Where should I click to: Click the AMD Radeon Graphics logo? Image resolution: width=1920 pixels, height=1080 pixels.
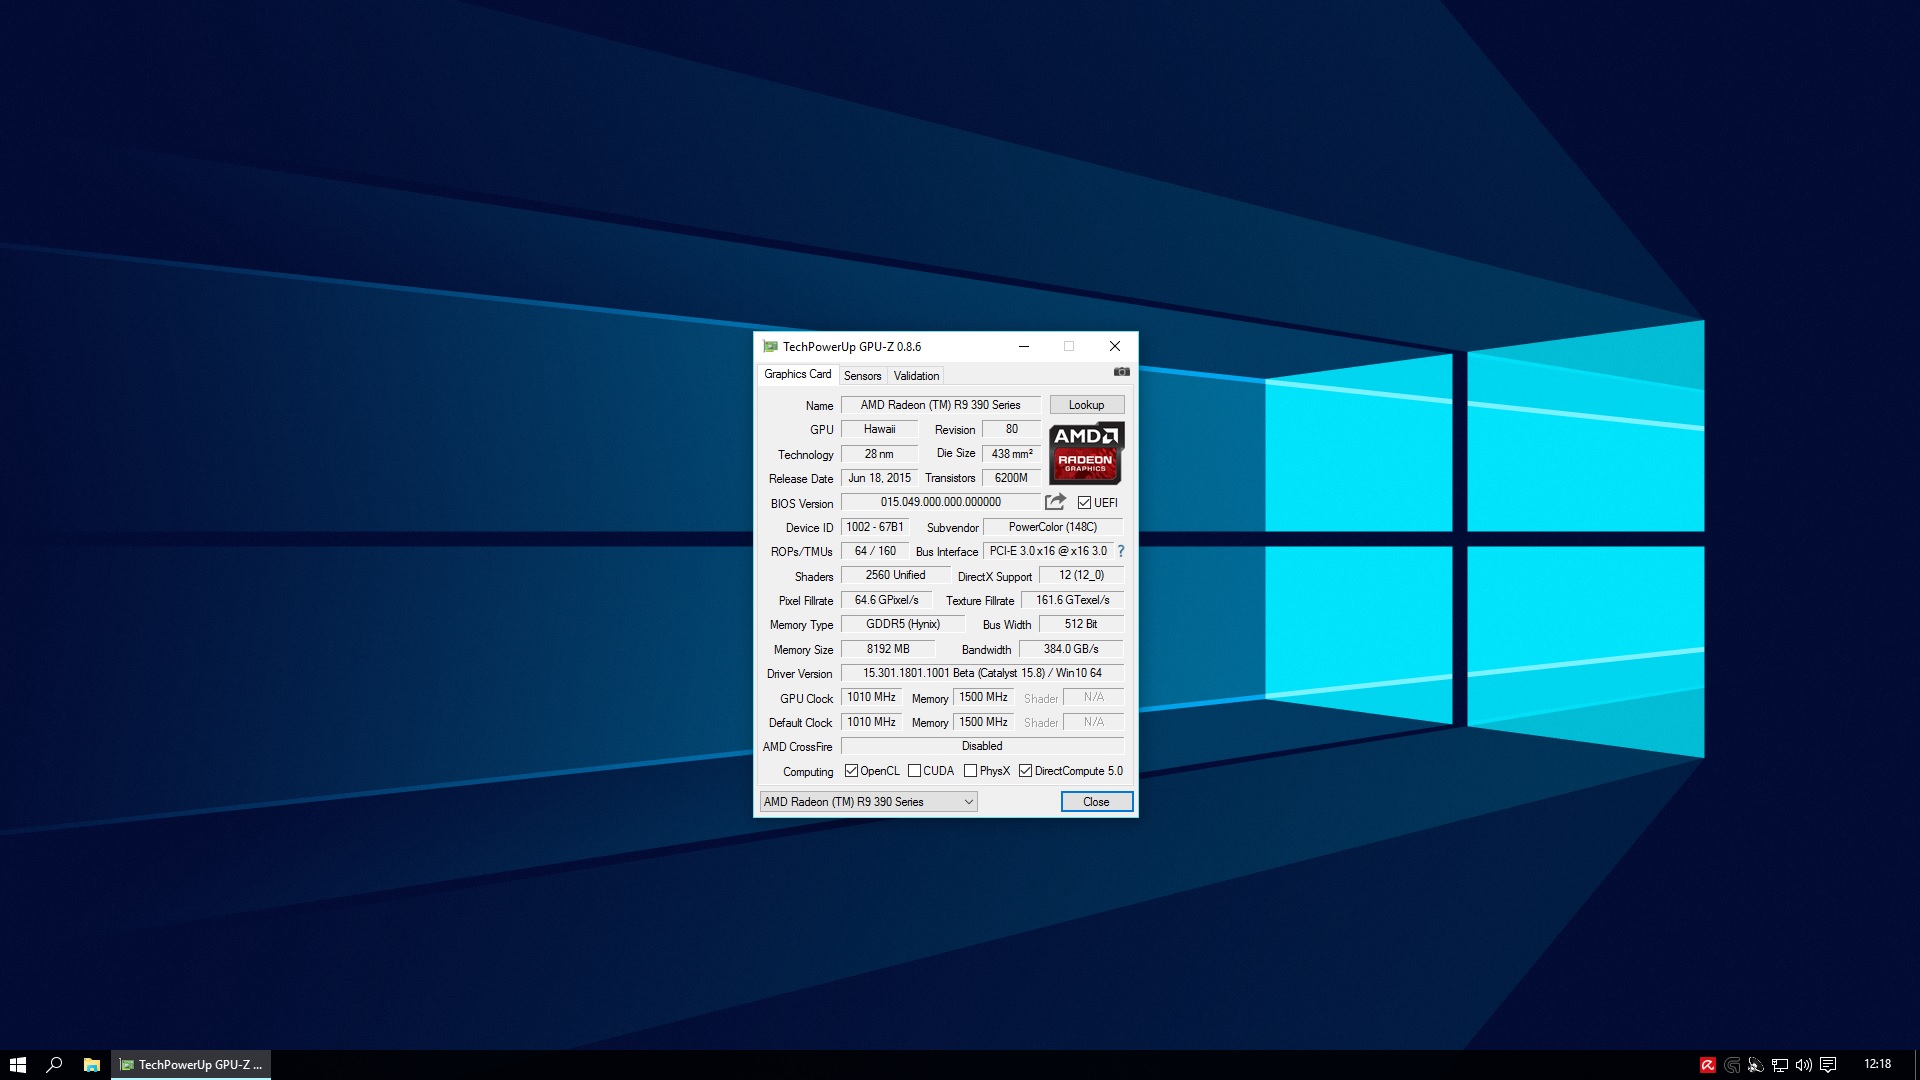[x=1086, y=453]
